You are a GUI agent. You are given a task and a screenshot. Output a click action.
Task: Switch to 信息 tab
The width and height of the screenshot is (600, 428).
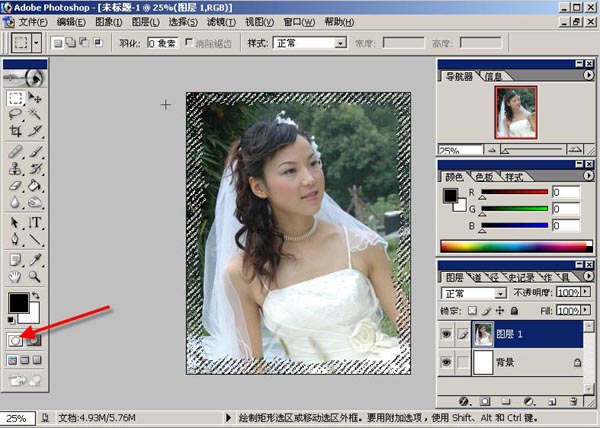point(493,76)
